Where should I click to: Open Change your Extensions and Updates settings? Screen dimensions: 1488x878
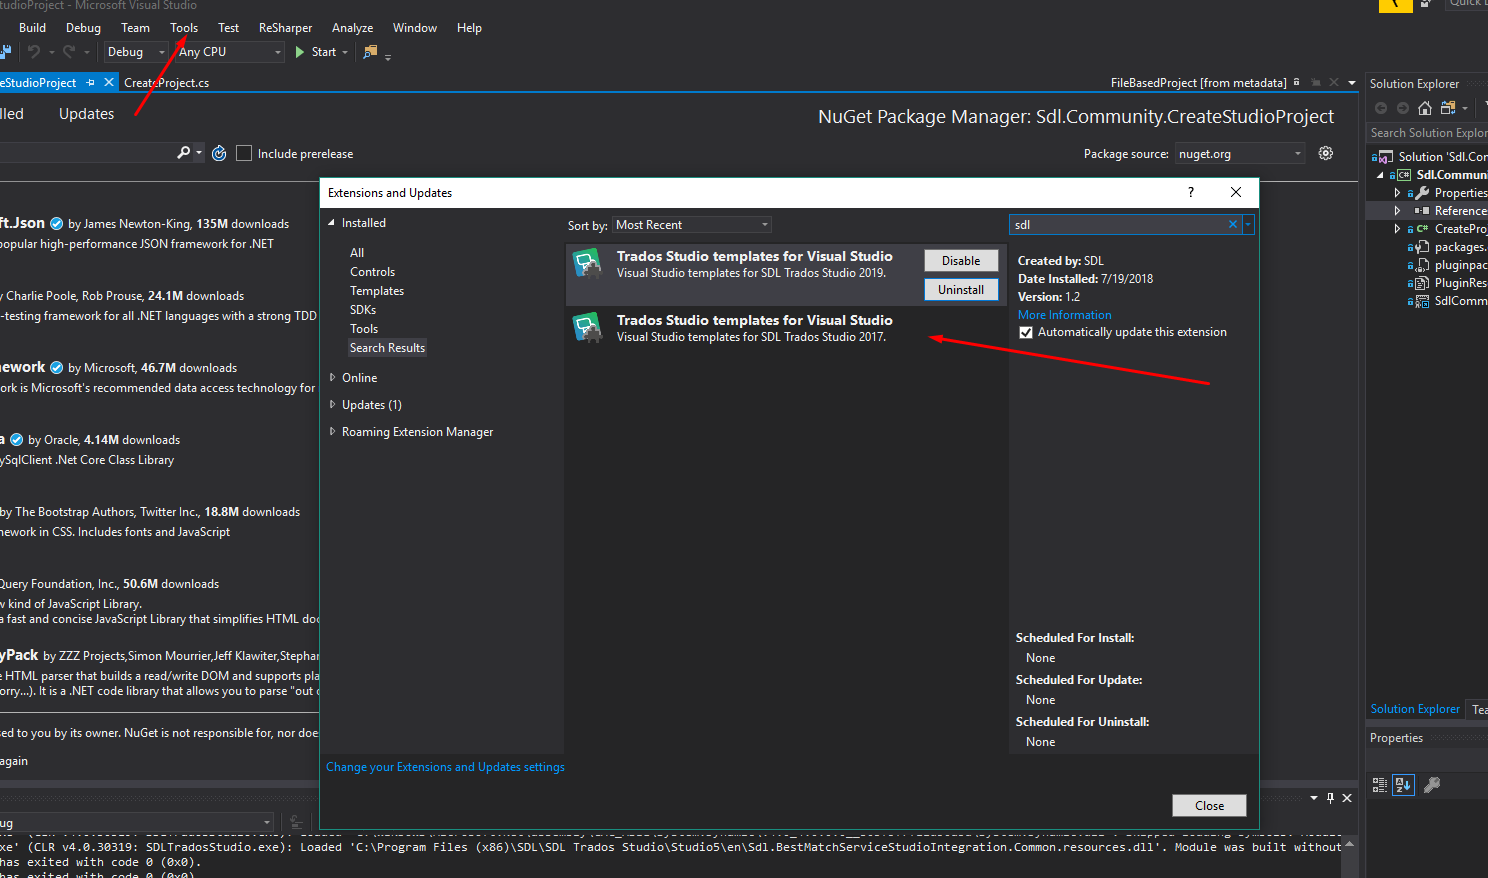[x=445, y=767]
